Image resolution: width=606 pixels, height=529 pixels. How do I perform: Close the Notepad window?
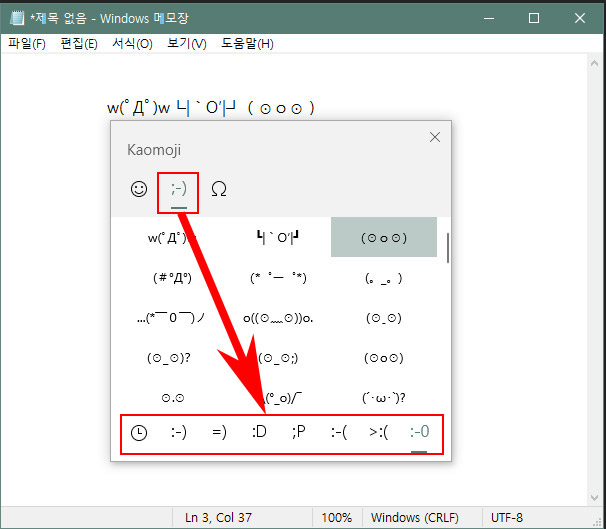580,18
